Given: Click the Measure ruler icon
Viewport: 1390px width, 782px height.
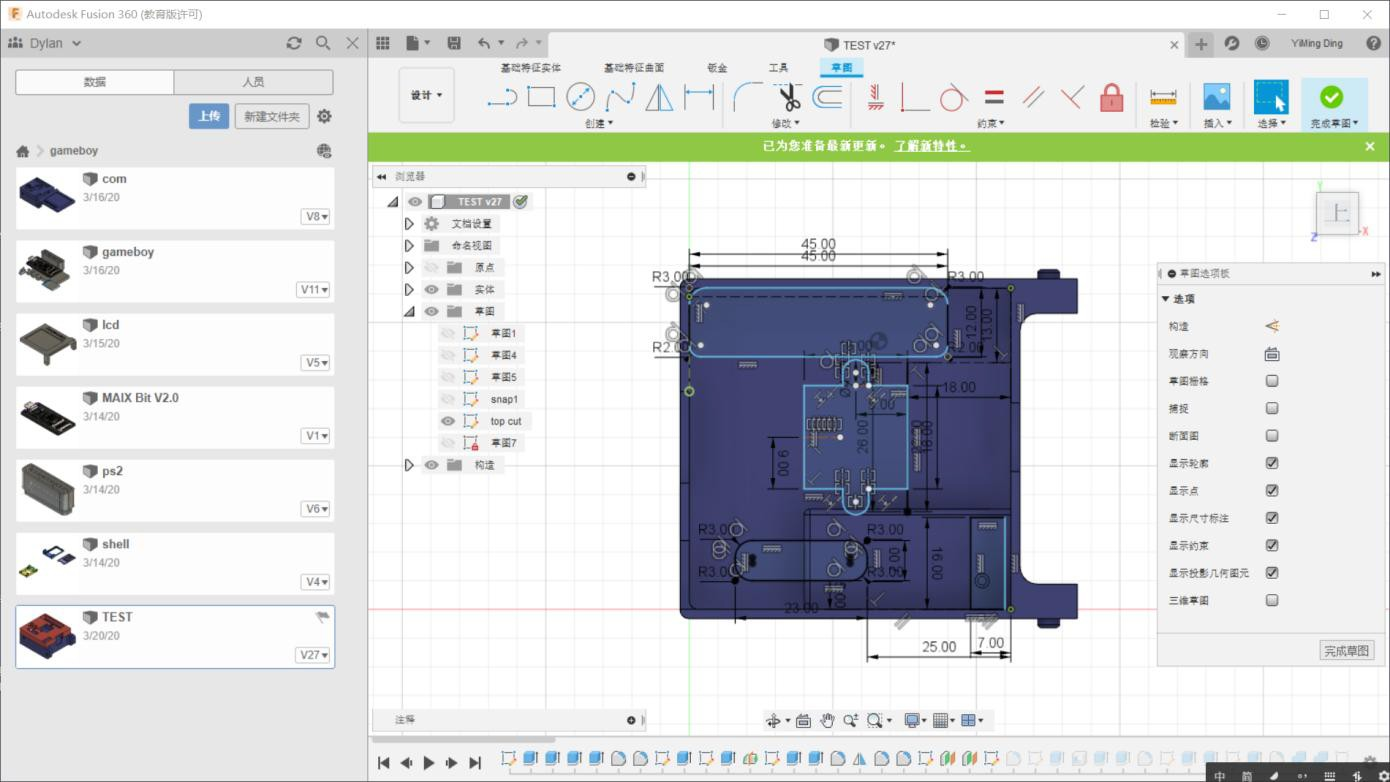Looking at the screenshot, I should pyautogui.click(x=1162, y=97).
